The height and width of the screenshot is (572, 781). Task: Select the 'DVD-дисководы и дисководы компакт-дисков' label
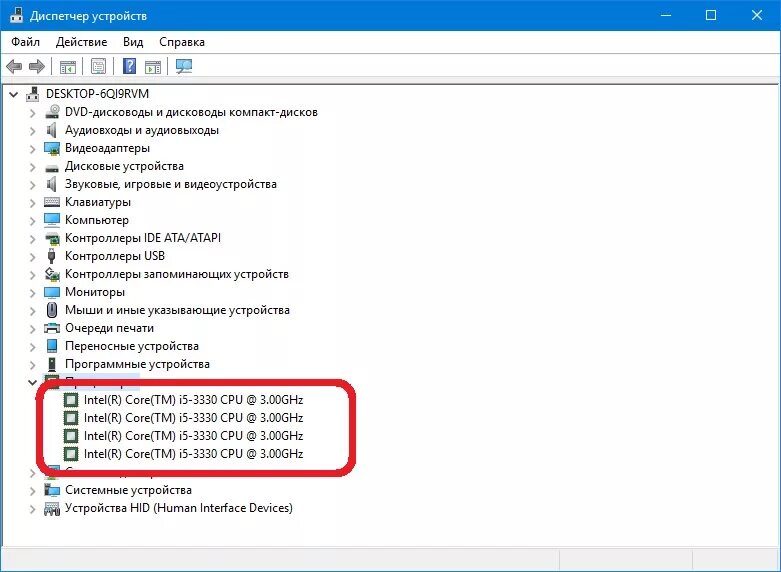191,112
